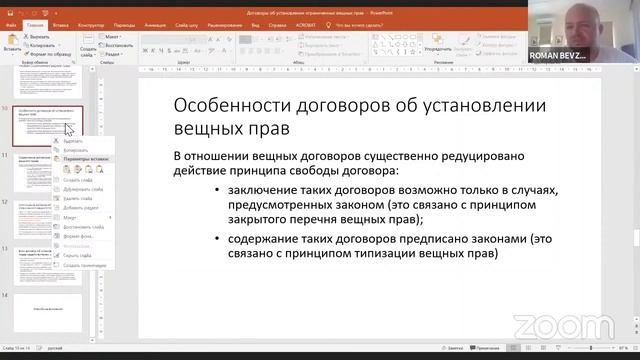The image size is (640, 360).
Task: Click Cut (Вырезать) in the ribbon
Action: 36,37
